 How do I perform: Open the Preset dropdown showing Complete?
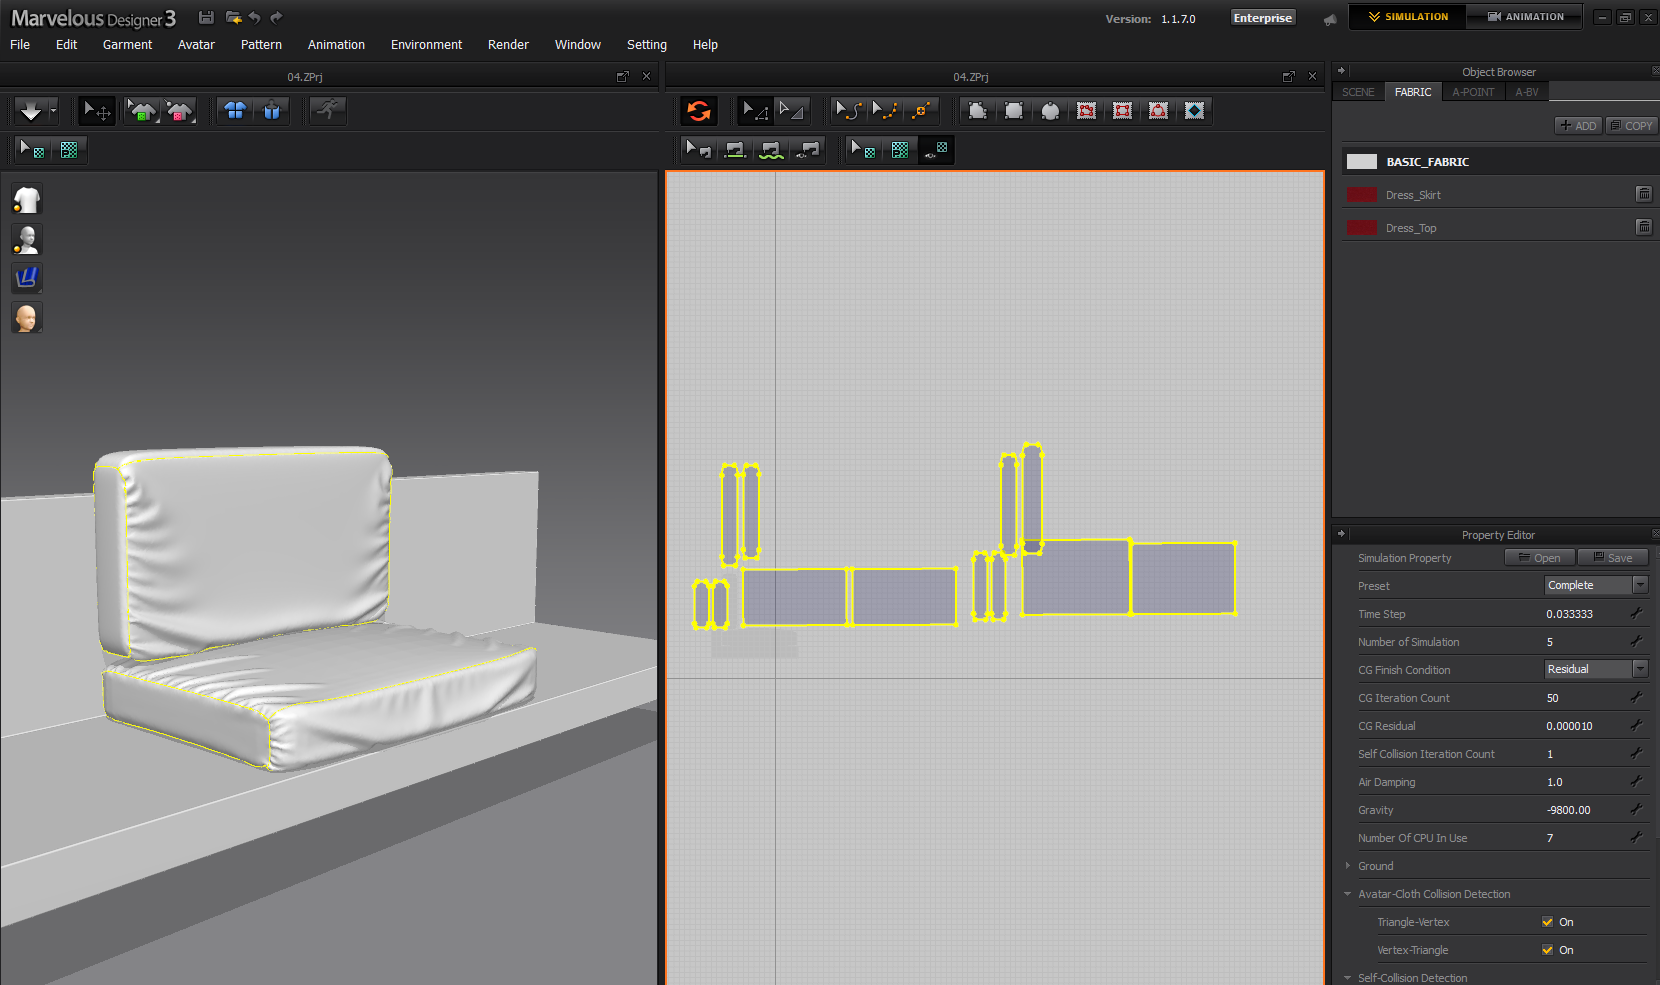click(x=1596, y=585)
